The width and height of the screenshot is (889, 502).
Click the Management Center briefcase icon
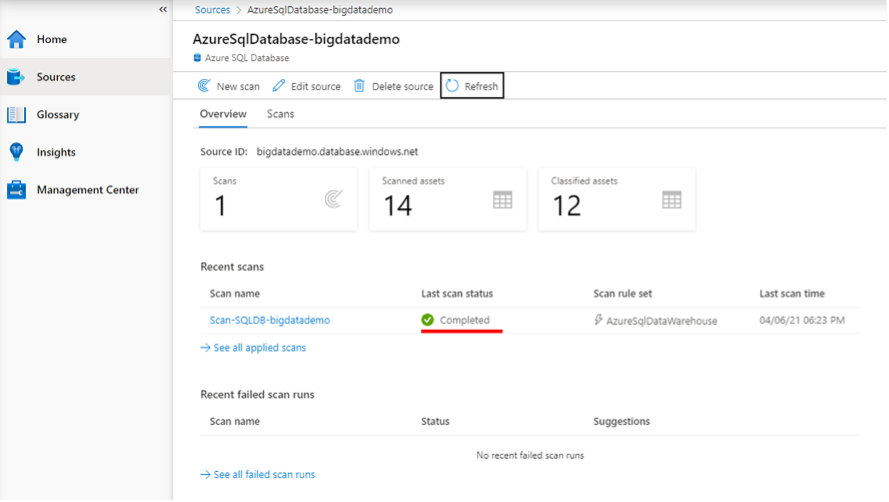point(16,190)
